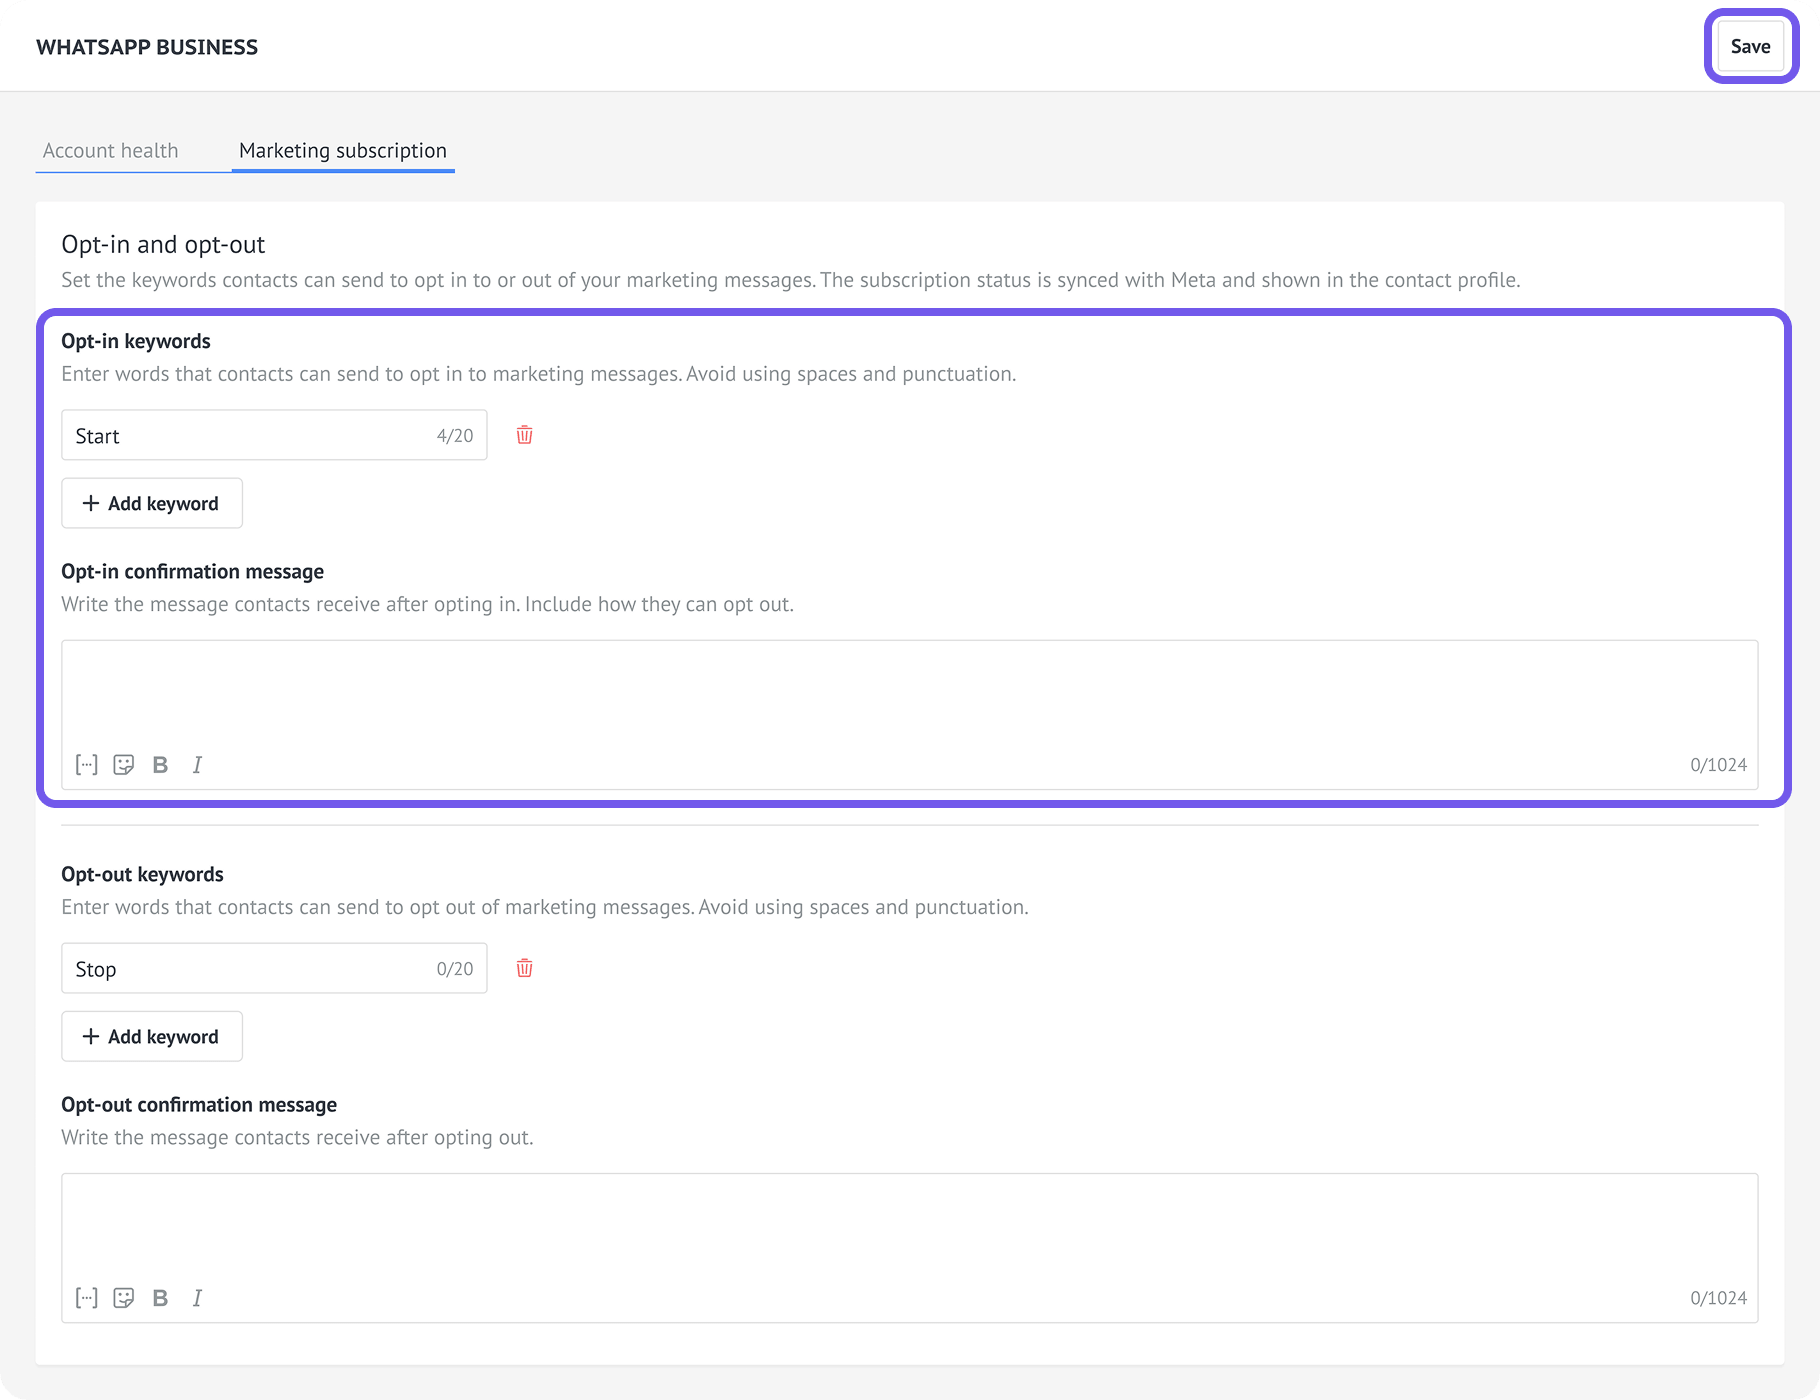Toggle italic in opt-out confirmation message

click(x=197, y=1298)
